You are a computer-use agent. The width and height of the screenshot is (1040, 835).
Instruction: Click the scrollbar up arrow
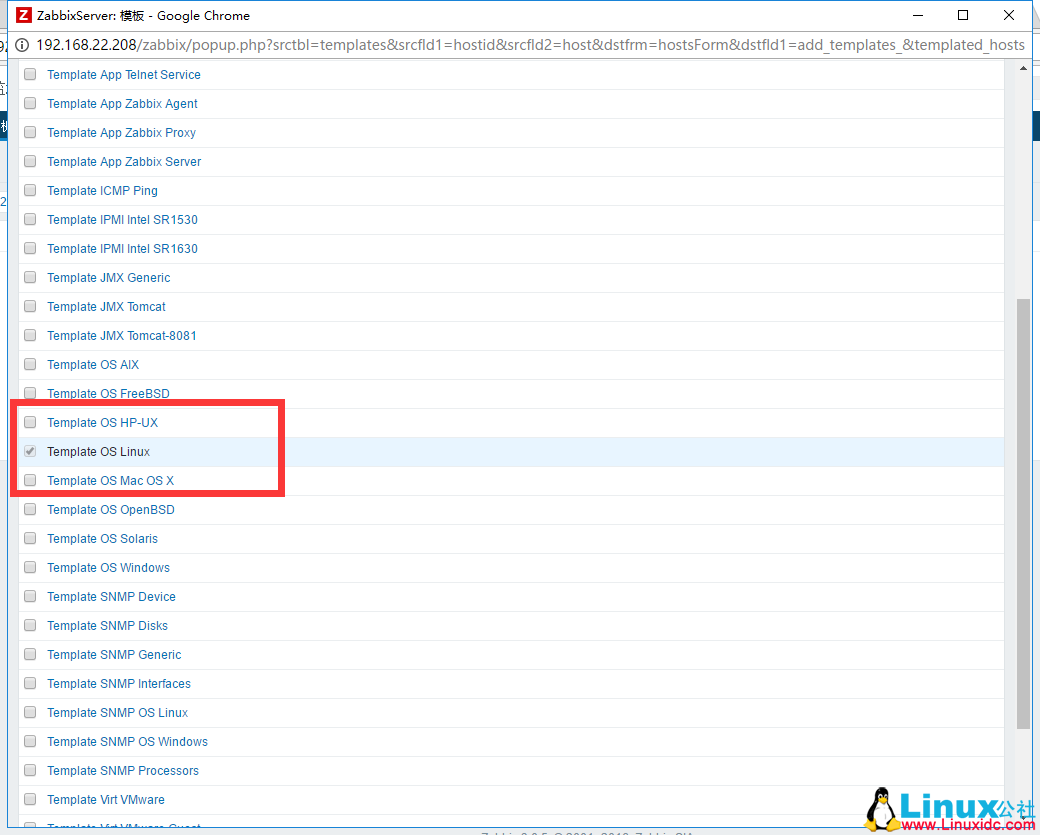point(1022,68)
